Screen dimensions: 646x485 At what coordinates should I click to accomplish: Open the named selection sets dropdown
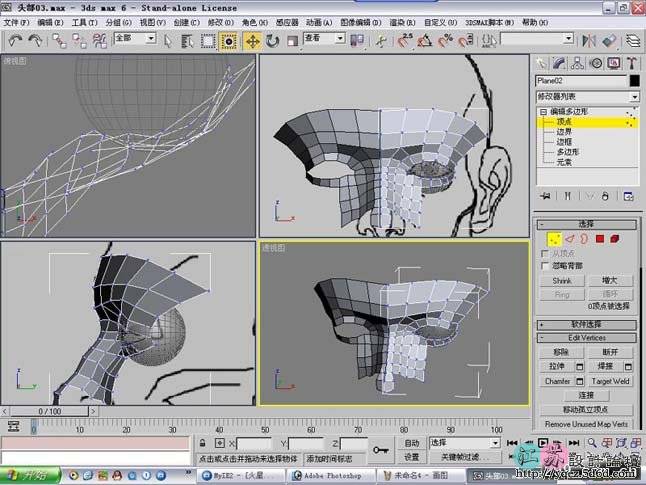click(537, 39)
